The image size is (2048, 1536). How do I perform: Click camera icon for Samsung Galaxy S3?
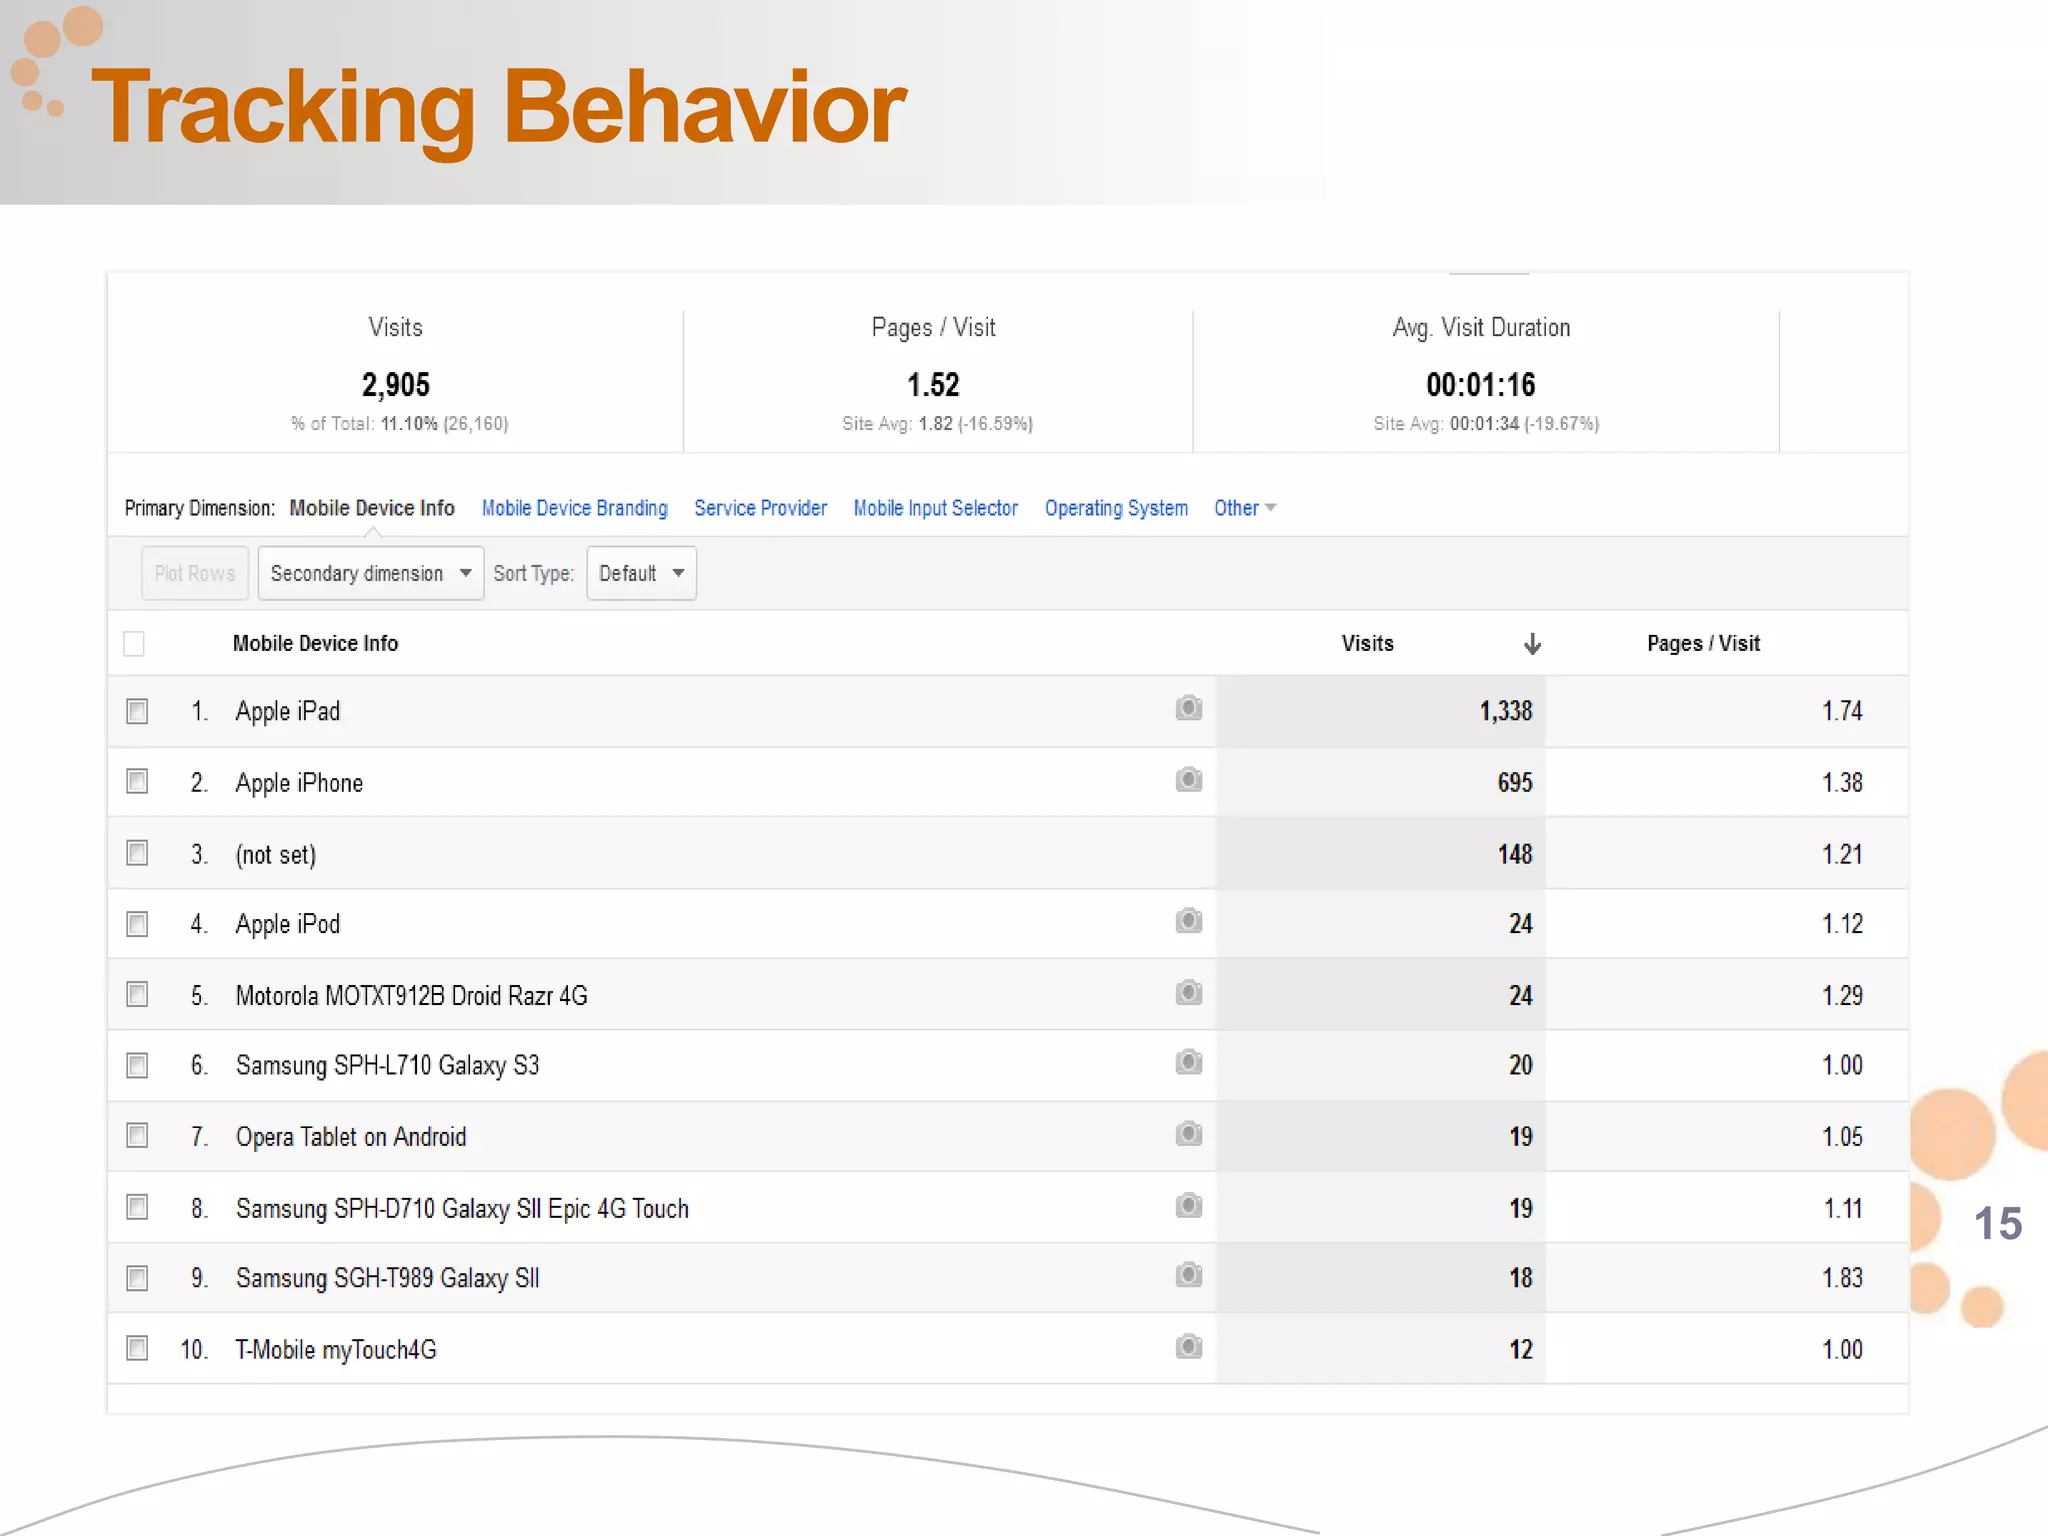click(x=1188, y=1062)
